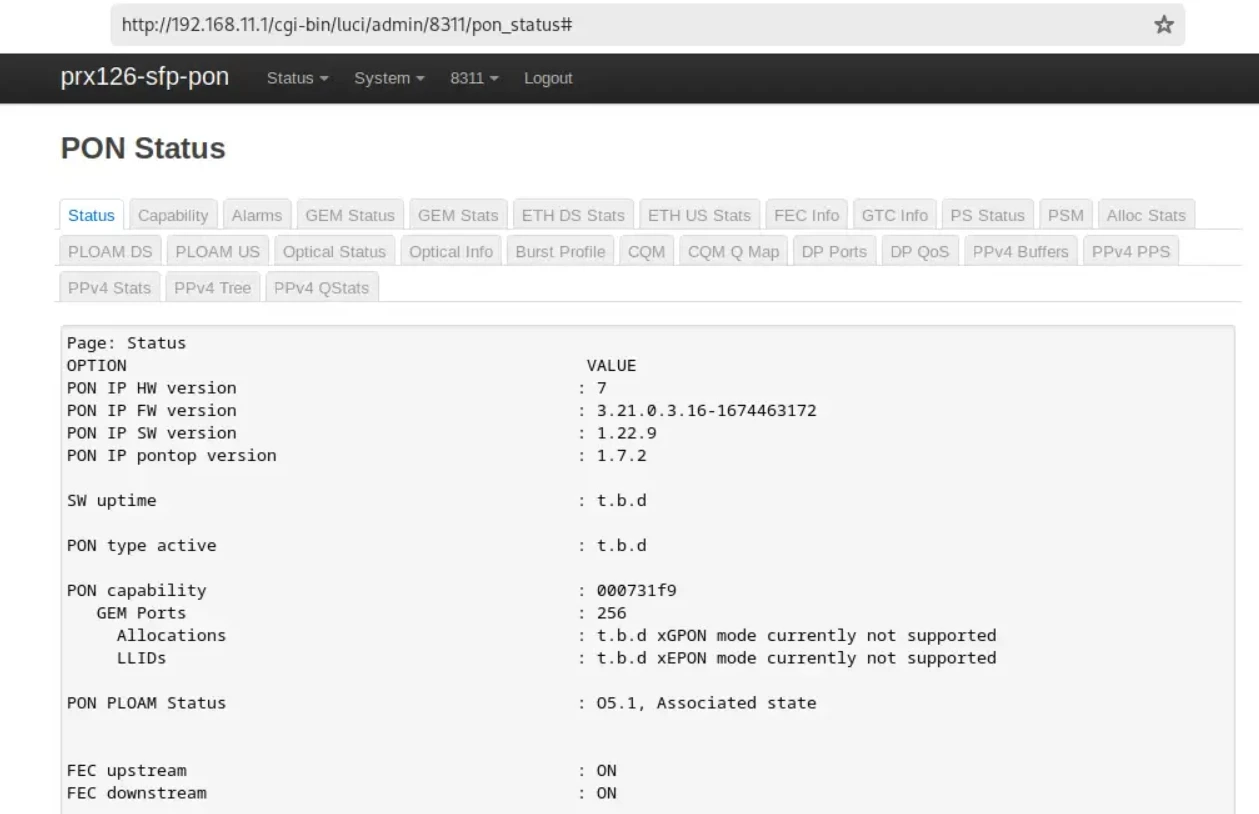This screenshot has height=814, width=1259.
Task: Select the PSM tab
Action: [1065, 215]
